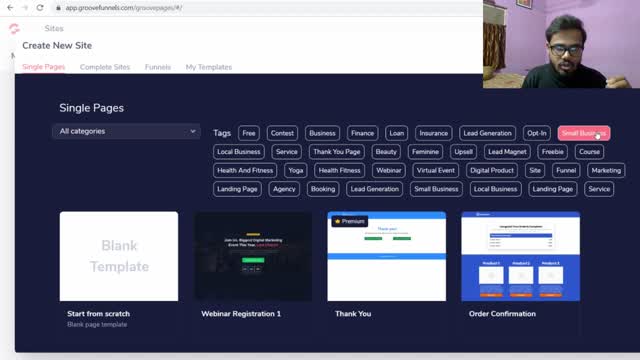
Task: Select the Feminine tag
Action: [x=425, y=152]
